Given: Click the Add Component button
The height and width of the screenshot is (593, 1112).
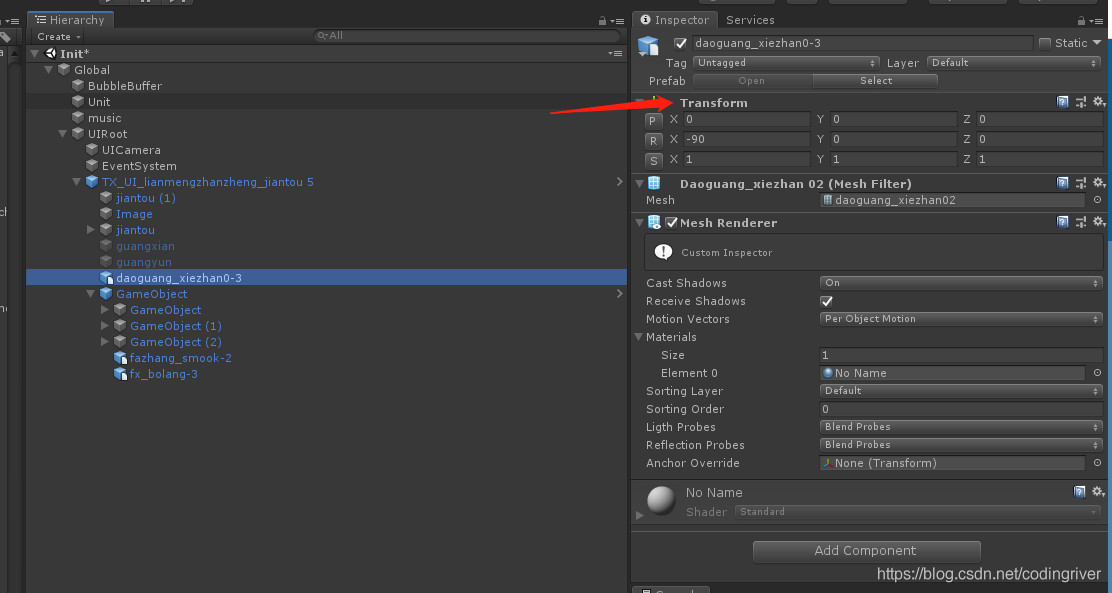Looking at the screenshot, I should pos(866,551).
